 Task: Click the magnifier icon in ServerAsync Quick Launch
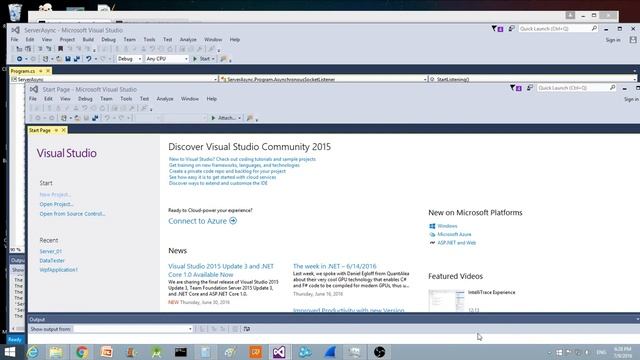point(594,29)
